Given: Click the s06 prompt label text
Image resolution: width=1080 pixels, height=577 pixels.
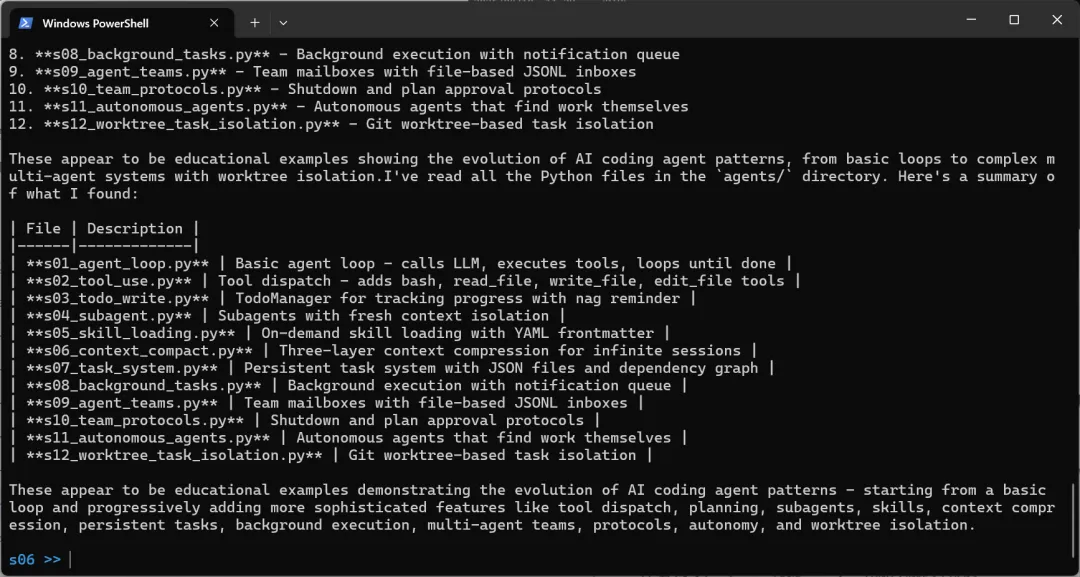Looking at the screenshot, I should pyautogui.click(x=22, y=560).
